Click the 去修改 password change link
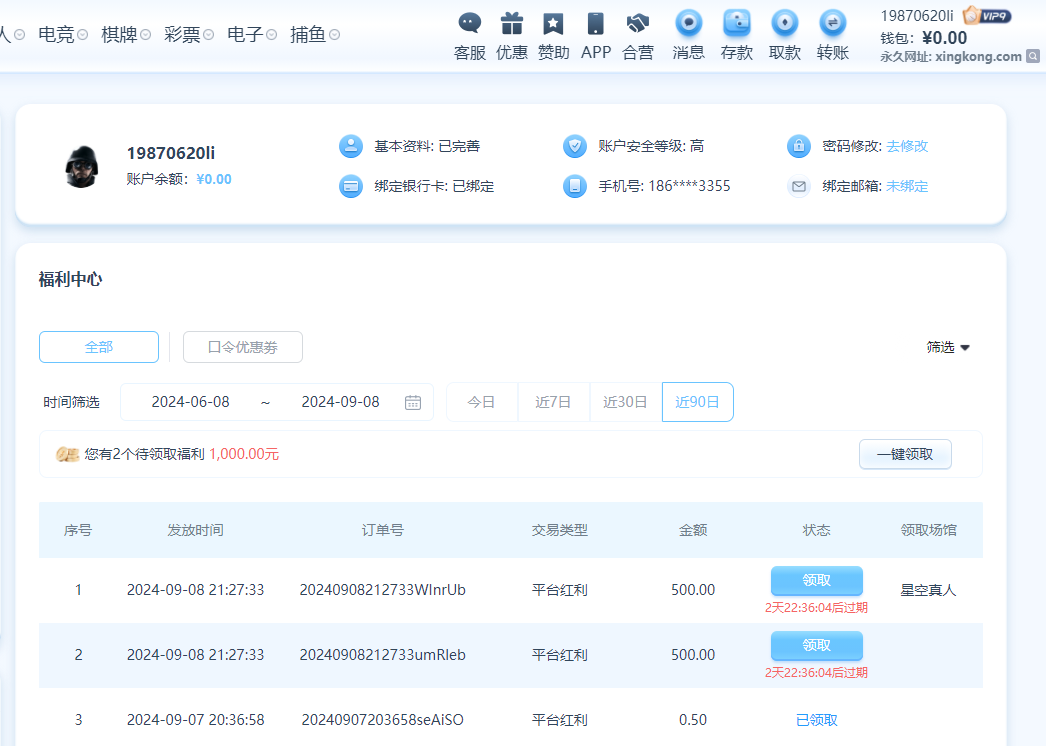 click(x=907, y=146)
